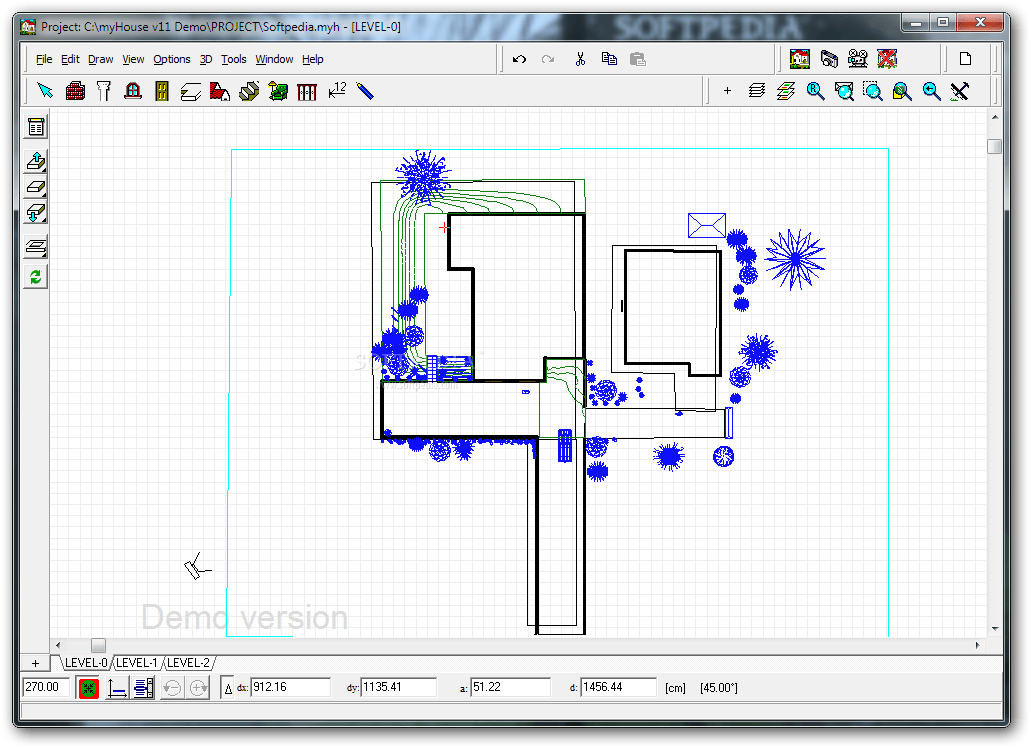
Task: Select the arrow pointer tool
Action: click(x=45, y=91)
